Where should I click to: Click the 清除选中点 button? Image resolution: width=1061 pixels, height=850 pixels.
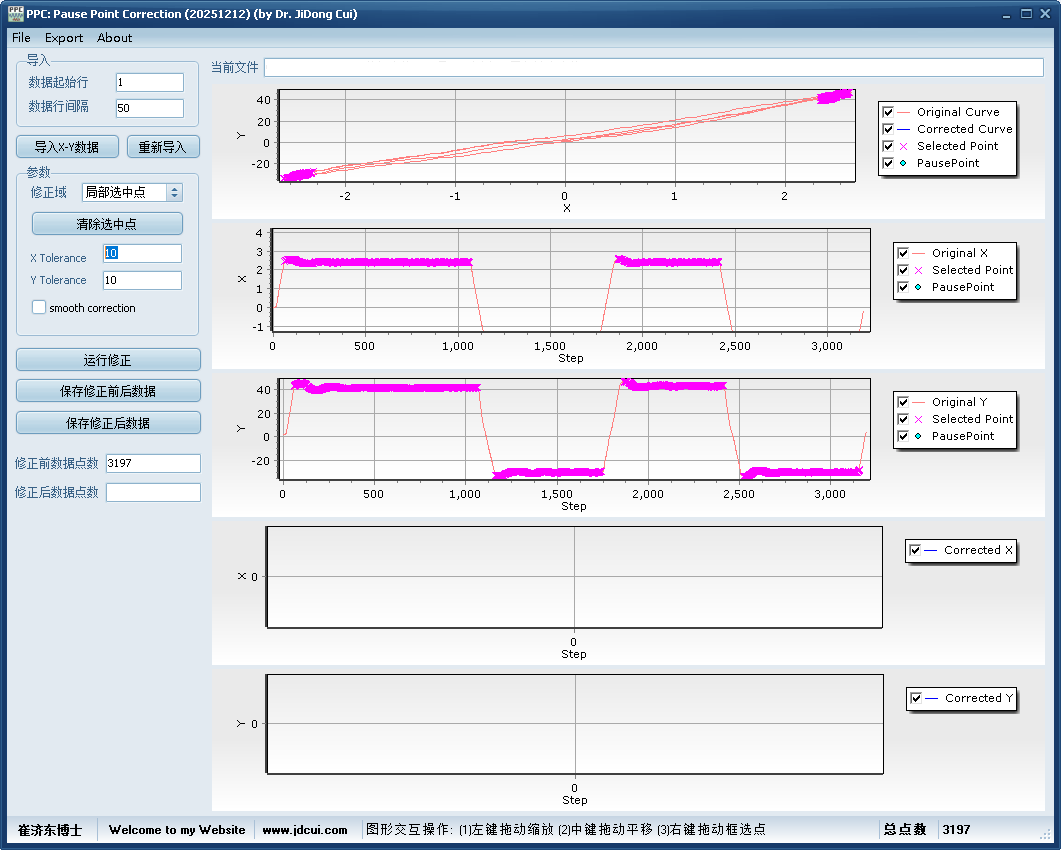[107, 223]
